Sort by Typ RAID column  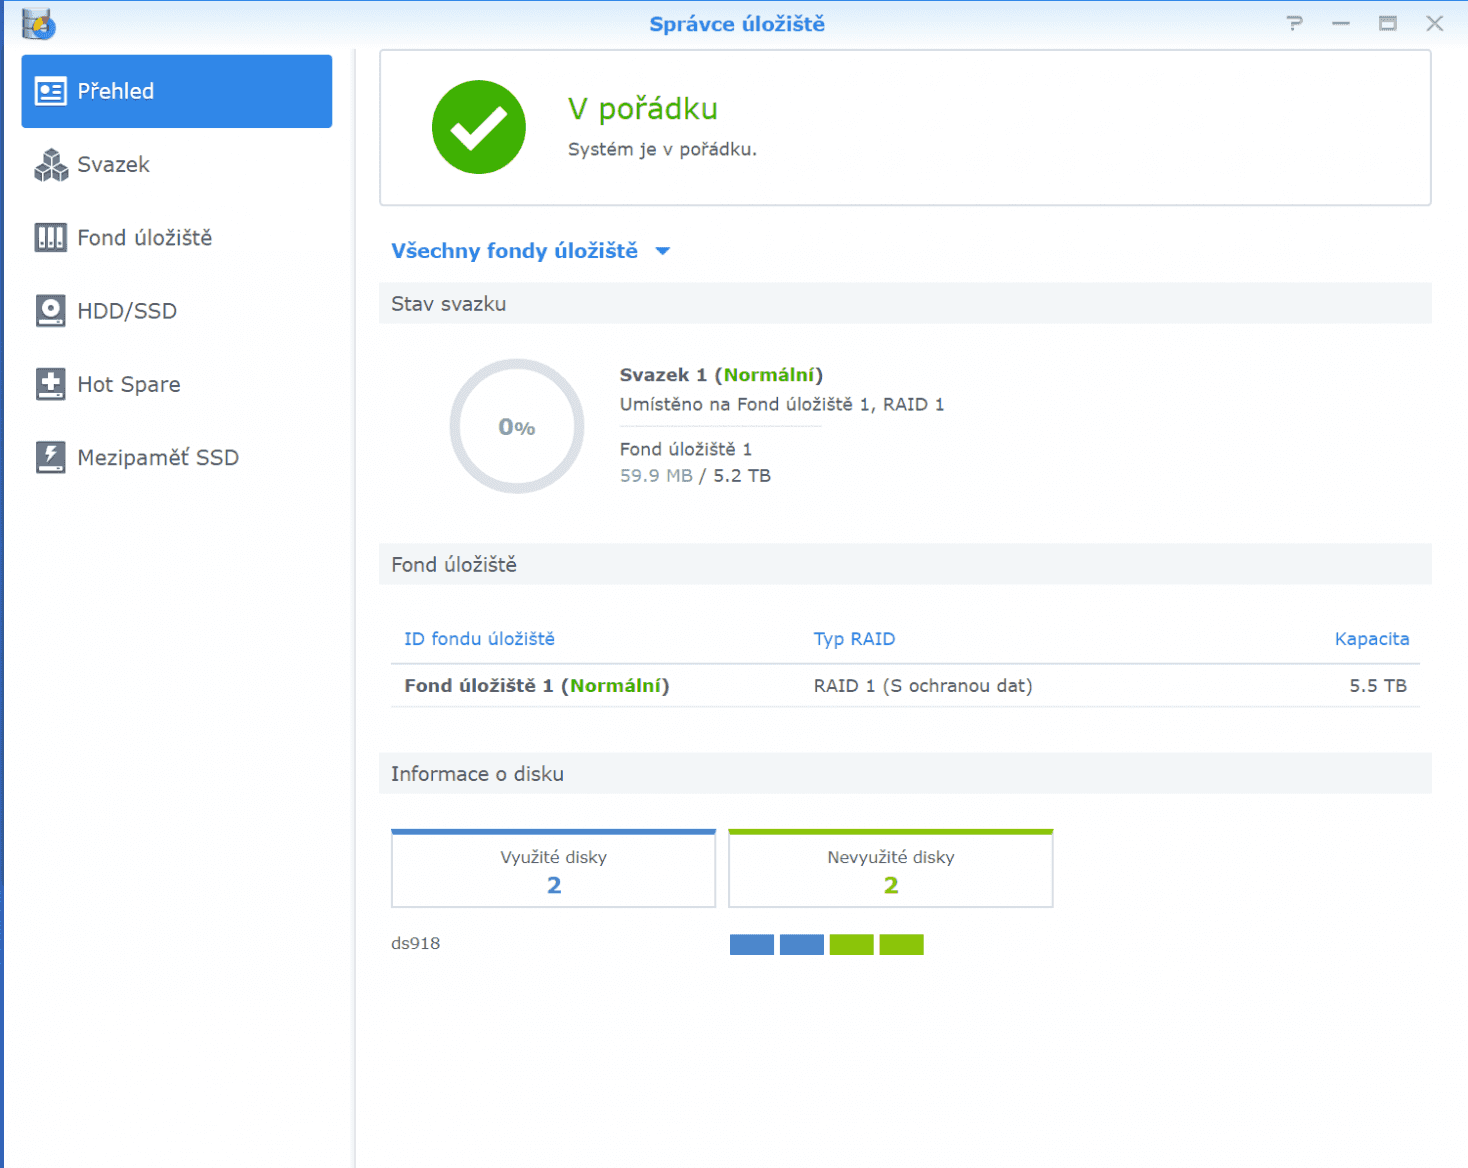(x=854, y=639)
